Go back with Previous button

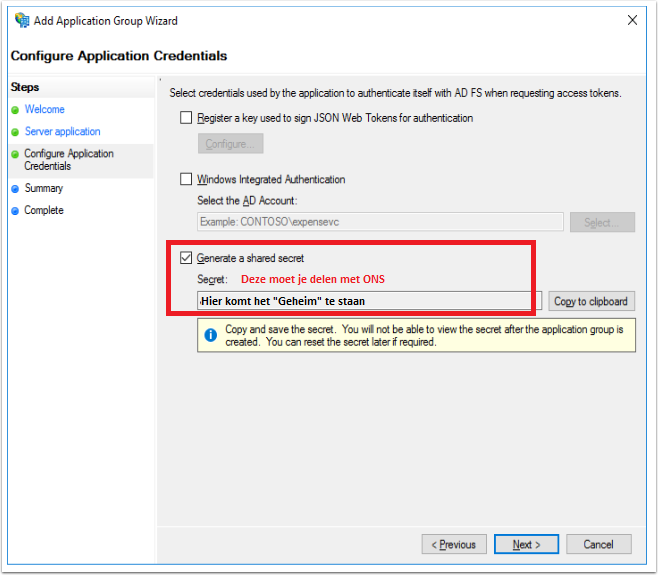[x=454, y=544]
